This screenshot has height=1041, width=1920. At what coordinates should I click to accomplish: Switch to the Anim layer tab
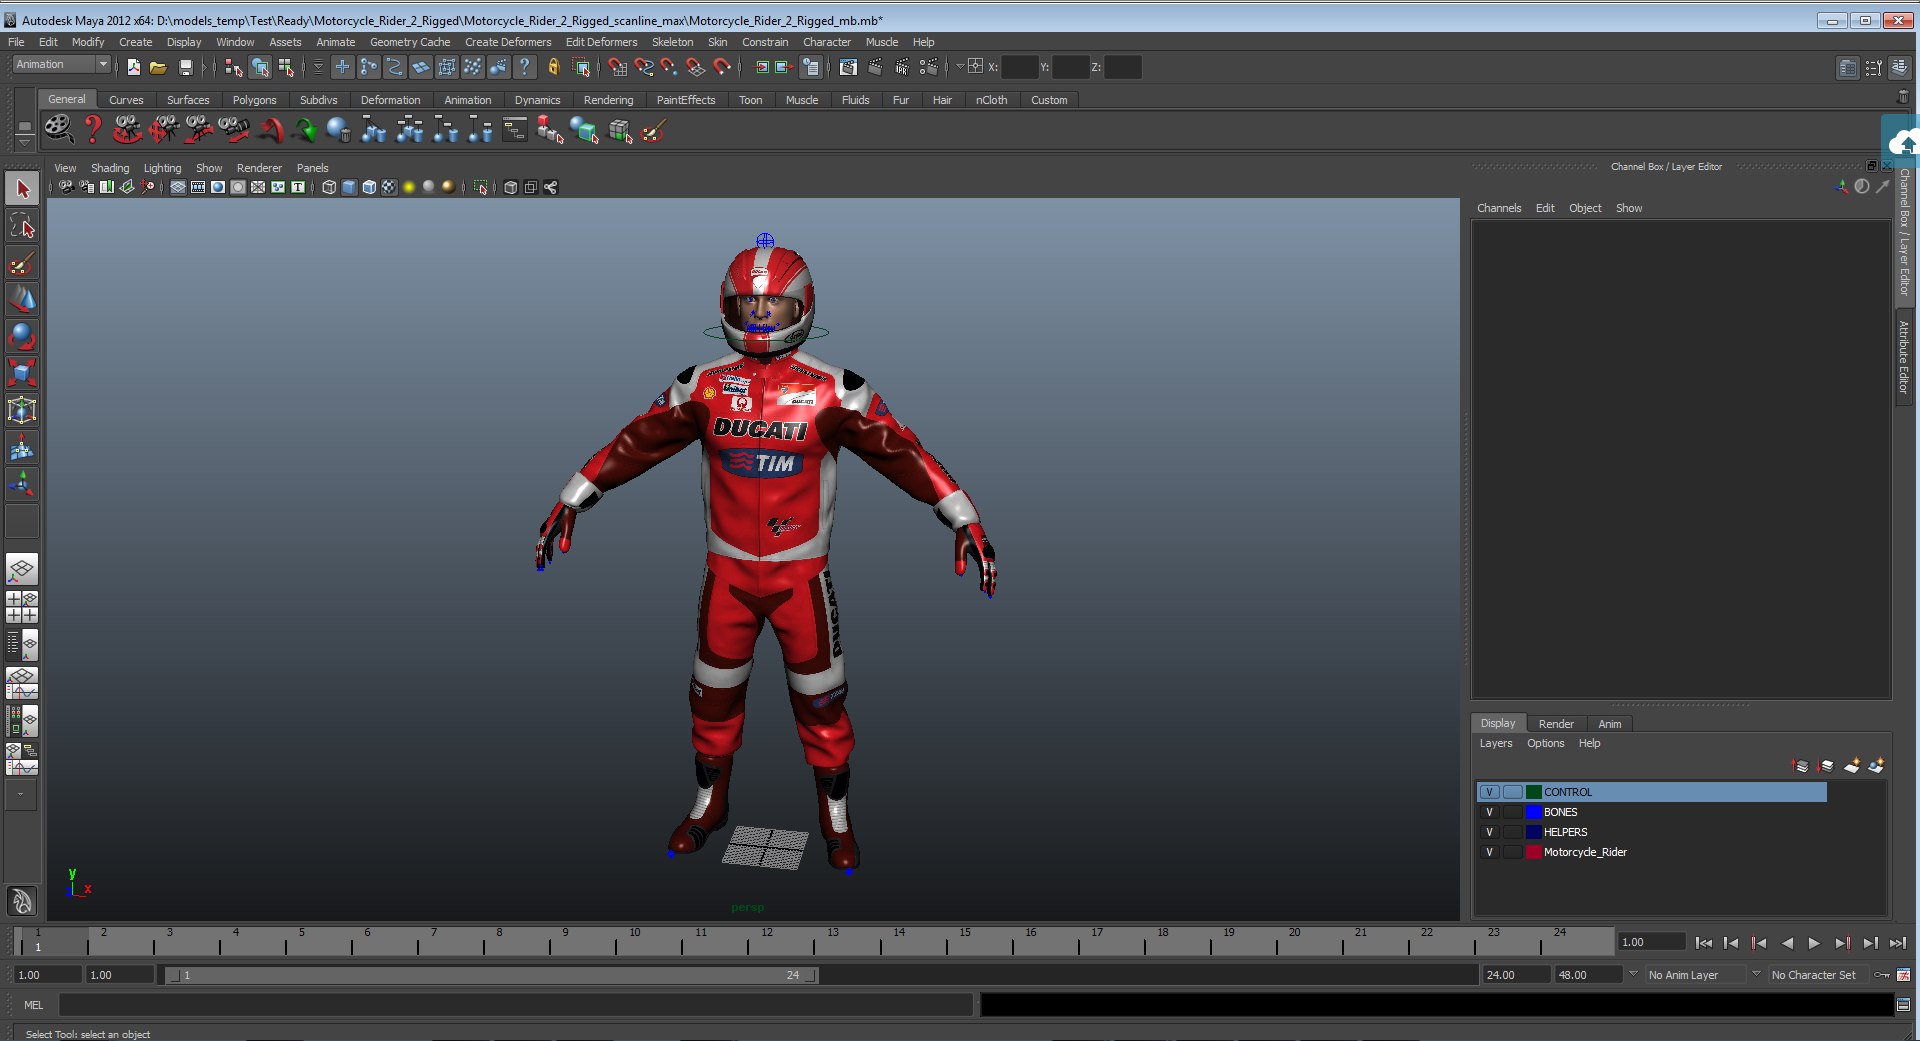1609,724
